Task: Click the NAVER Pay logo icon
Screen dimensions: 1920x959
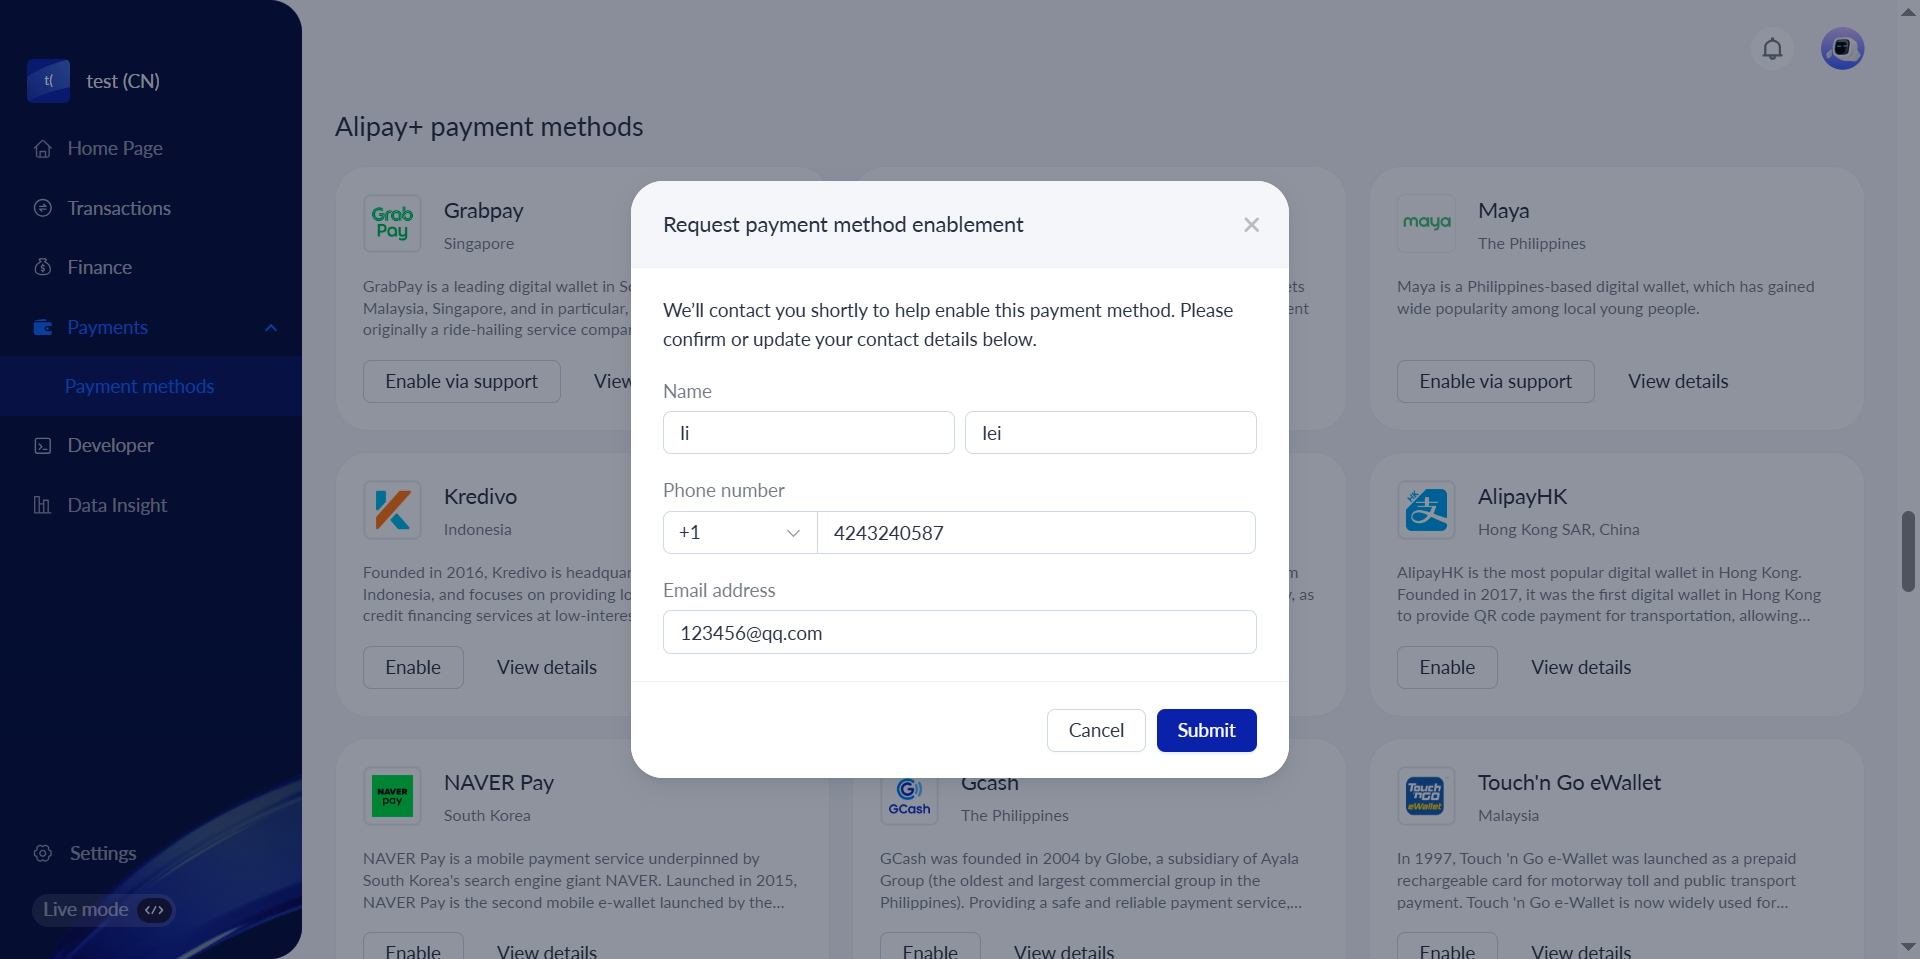Action: (x=392, y=796)
